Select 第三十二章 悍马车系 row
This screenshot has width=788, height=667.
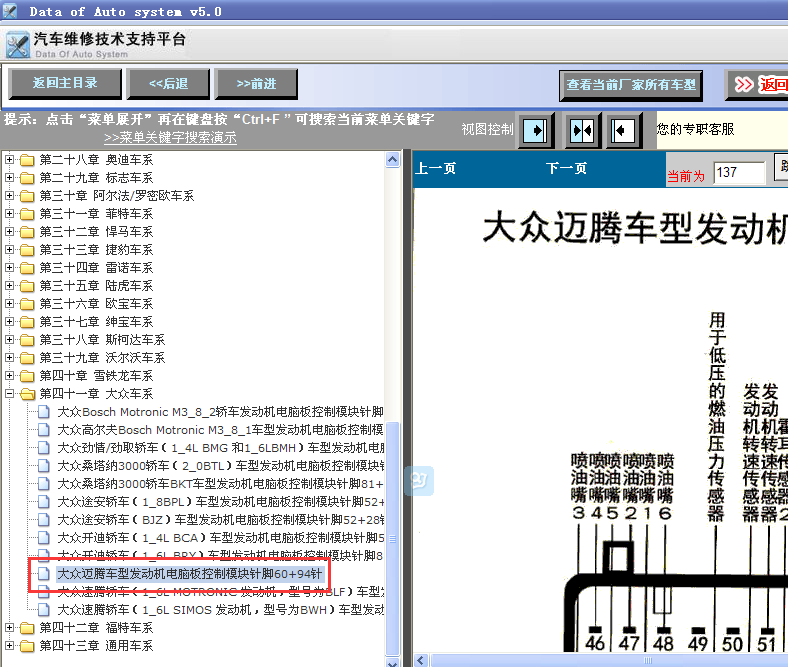pyautogui.click(x=96, y=232)
